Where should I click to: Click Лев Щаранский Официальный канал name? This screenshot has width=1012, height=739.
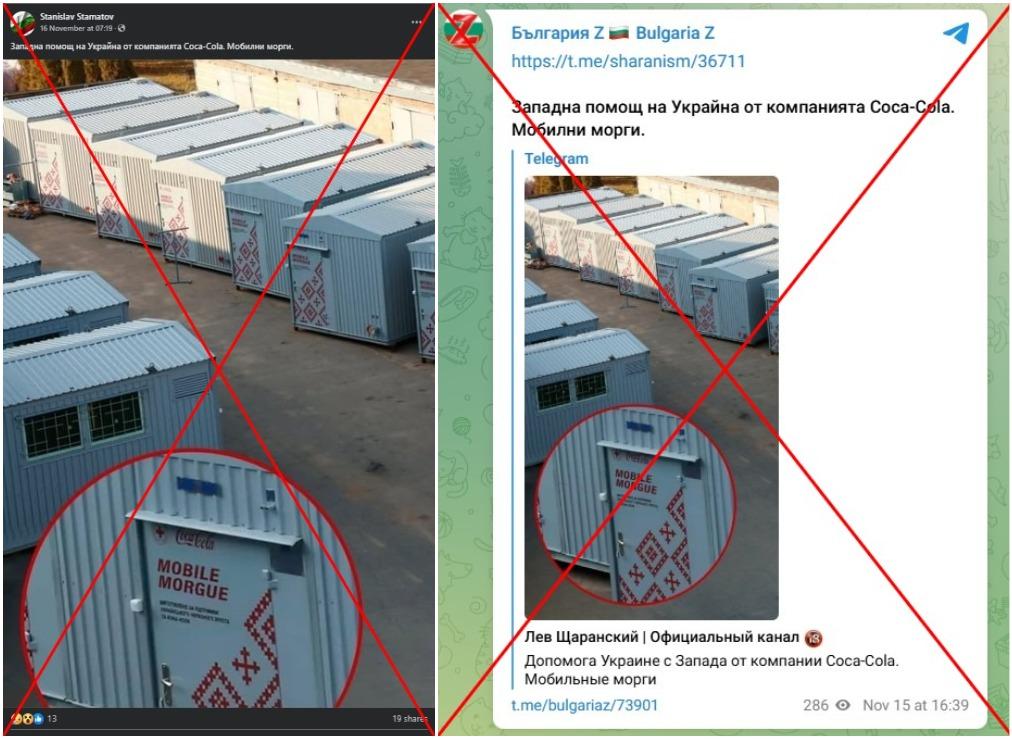click(x=662, y=638)
